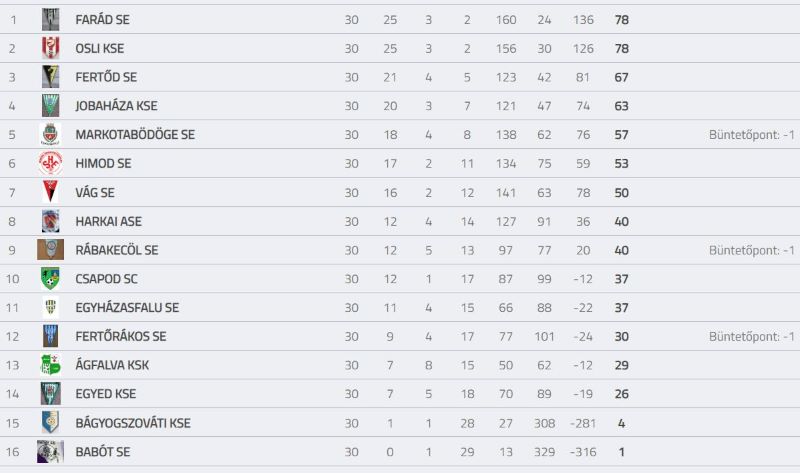Open the JOBAHÁZA KSE team name
This screenshot has height=473, width=800.
click(116, 106)
